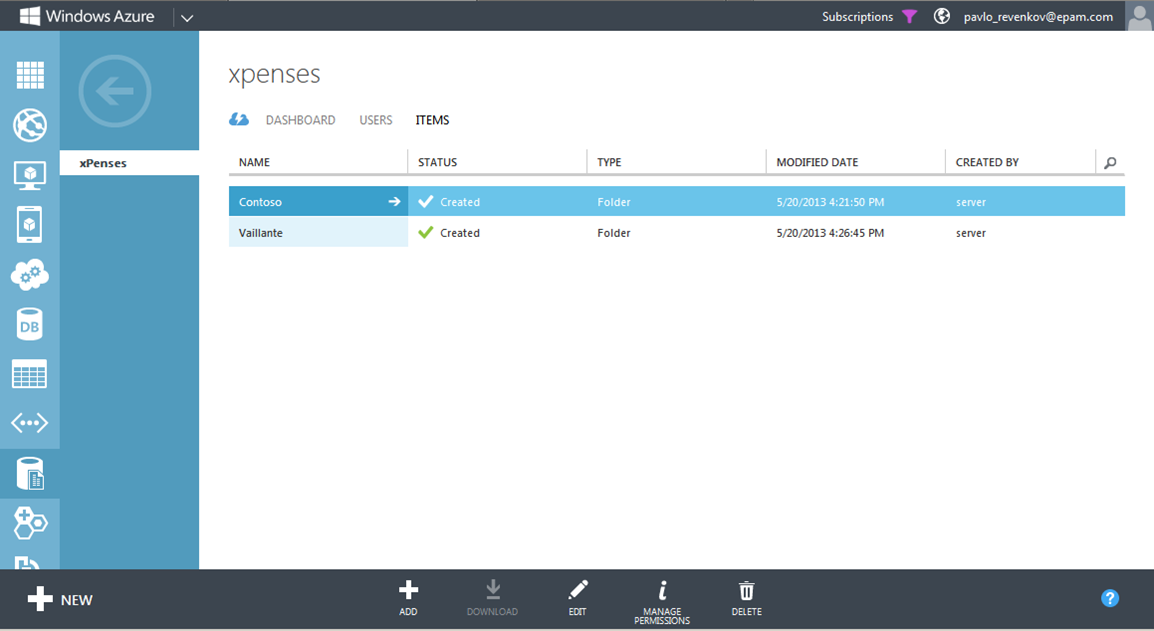Open Cloud Services gear-cloud icon in sidebar

[30, 275]
